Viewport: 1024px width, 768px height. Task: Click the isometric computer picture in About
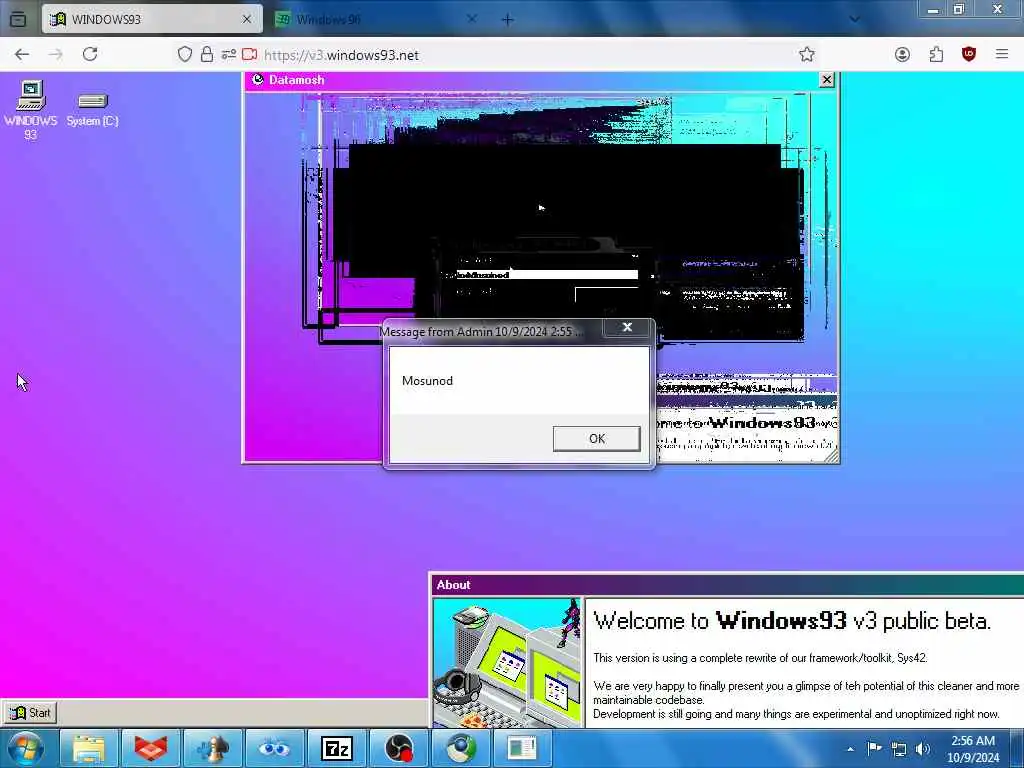(507, 663)
